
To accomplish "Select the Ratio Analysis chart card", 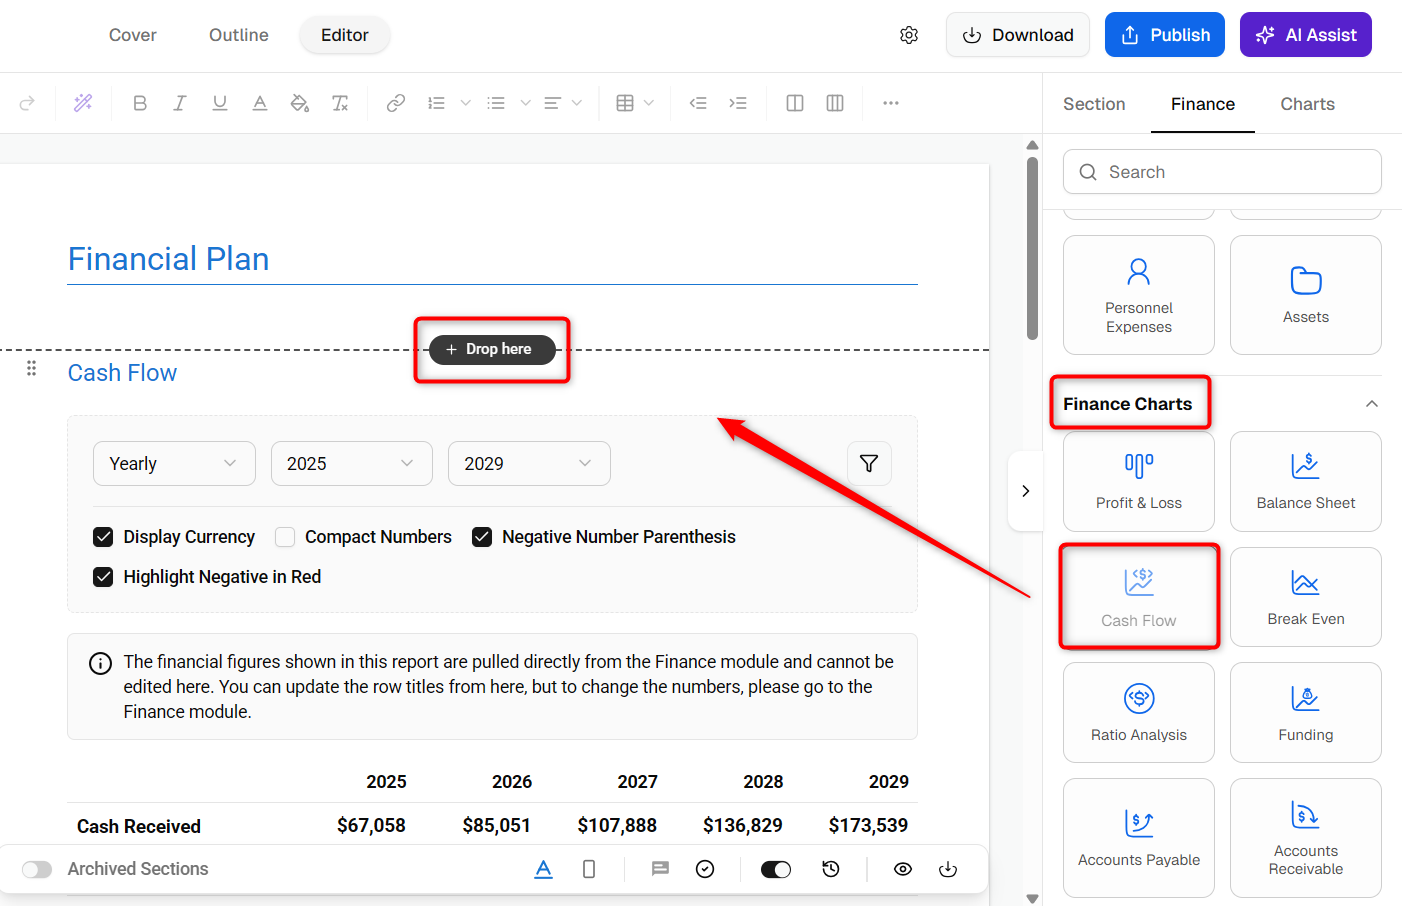I will point(1139,713).
